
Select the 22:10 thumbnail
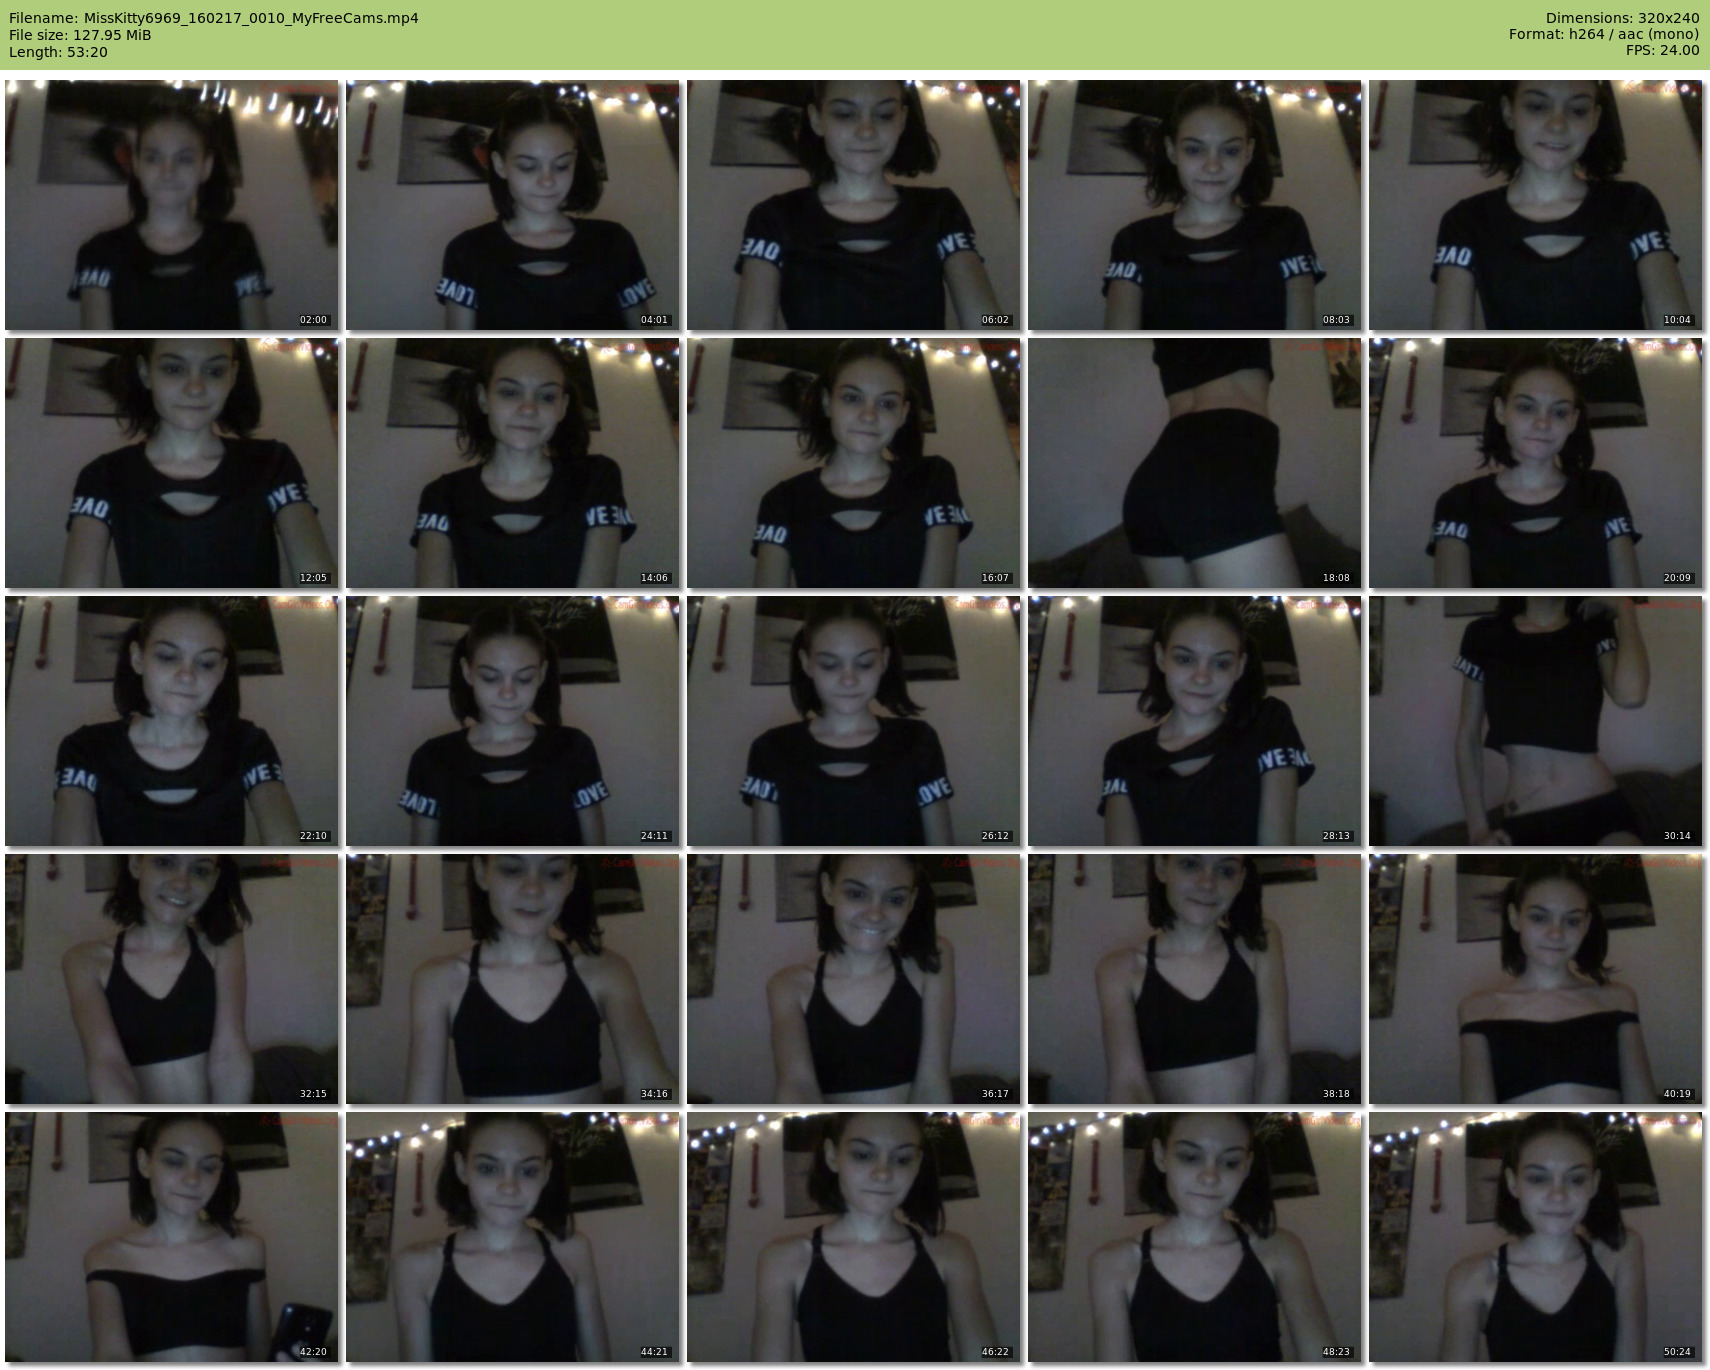pyautogui.click(x=172, y=721)
